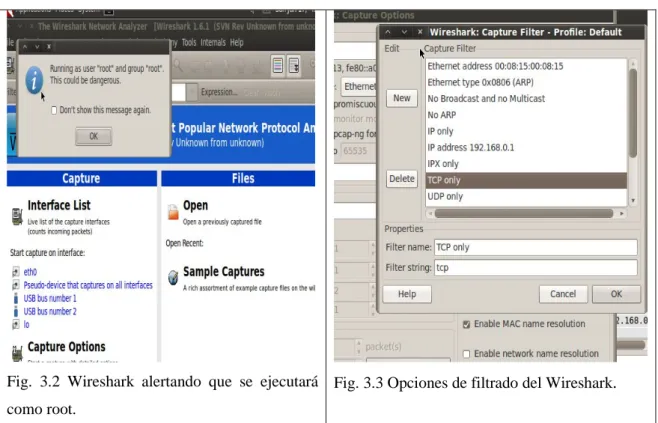Click the icon beside the Pseudo-device entry
The width and height of the screenshot is (658, 423).
click(16, 285)
